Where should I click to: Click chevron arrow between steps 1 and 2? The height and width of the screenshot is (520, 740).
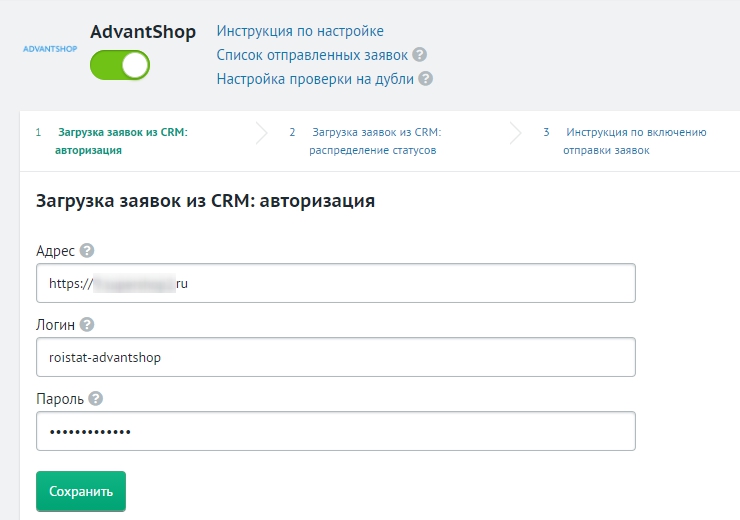pos(262,133)
